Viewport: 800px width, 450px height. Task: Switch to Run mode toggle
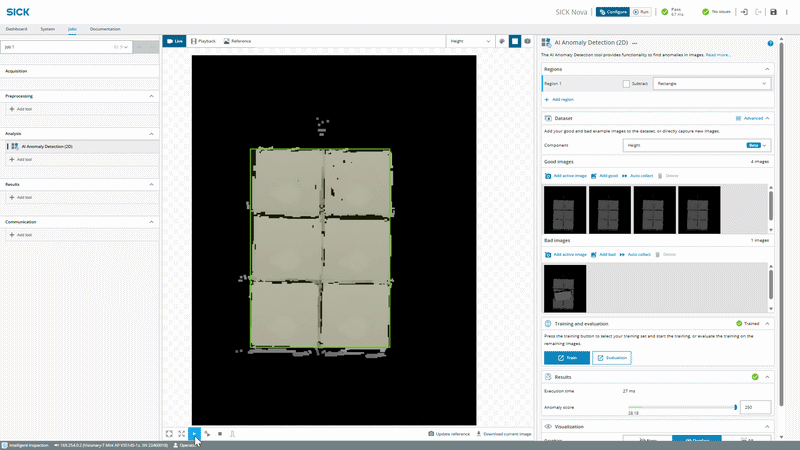point(641,12)
